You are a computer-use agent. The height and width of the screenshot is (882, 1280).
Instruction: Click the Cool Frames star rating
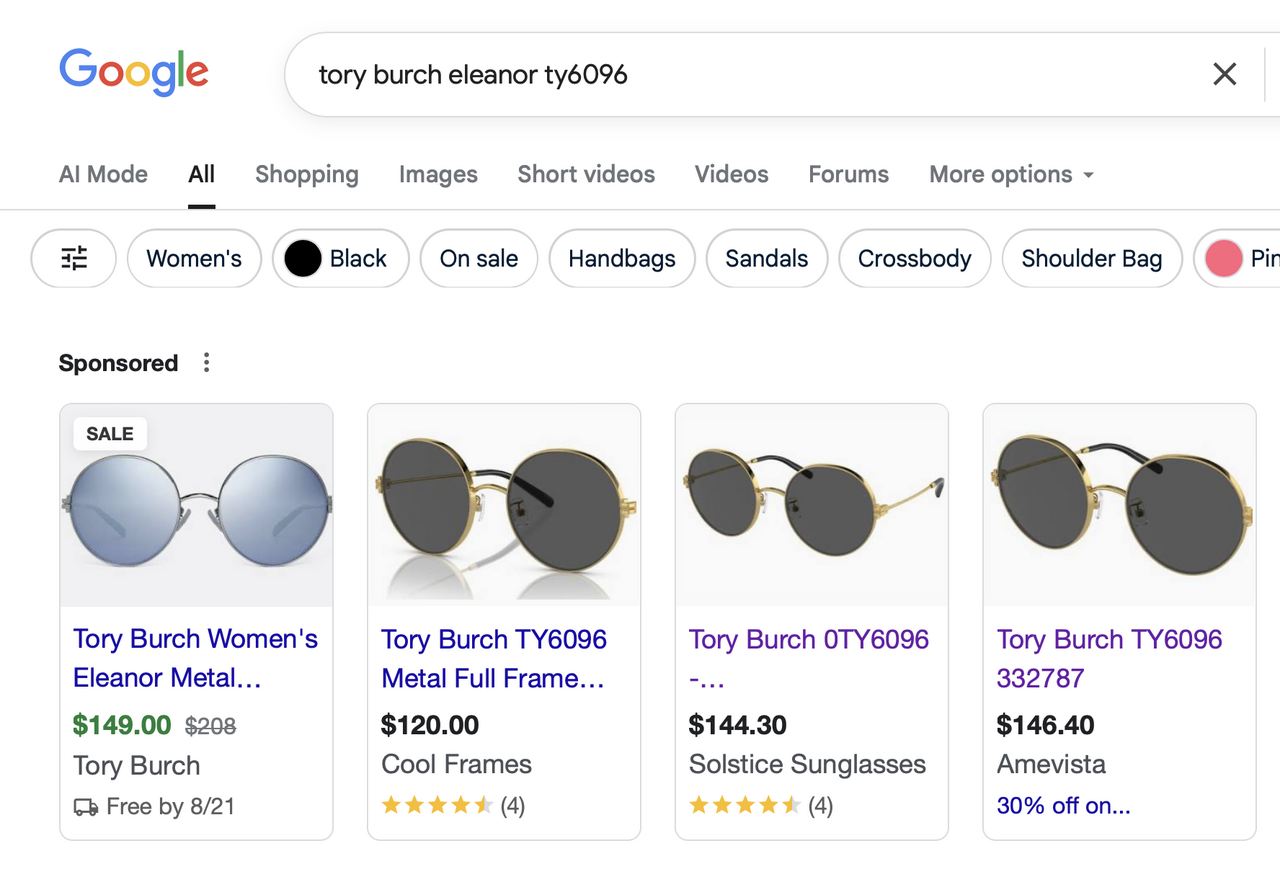click(438, 805)
